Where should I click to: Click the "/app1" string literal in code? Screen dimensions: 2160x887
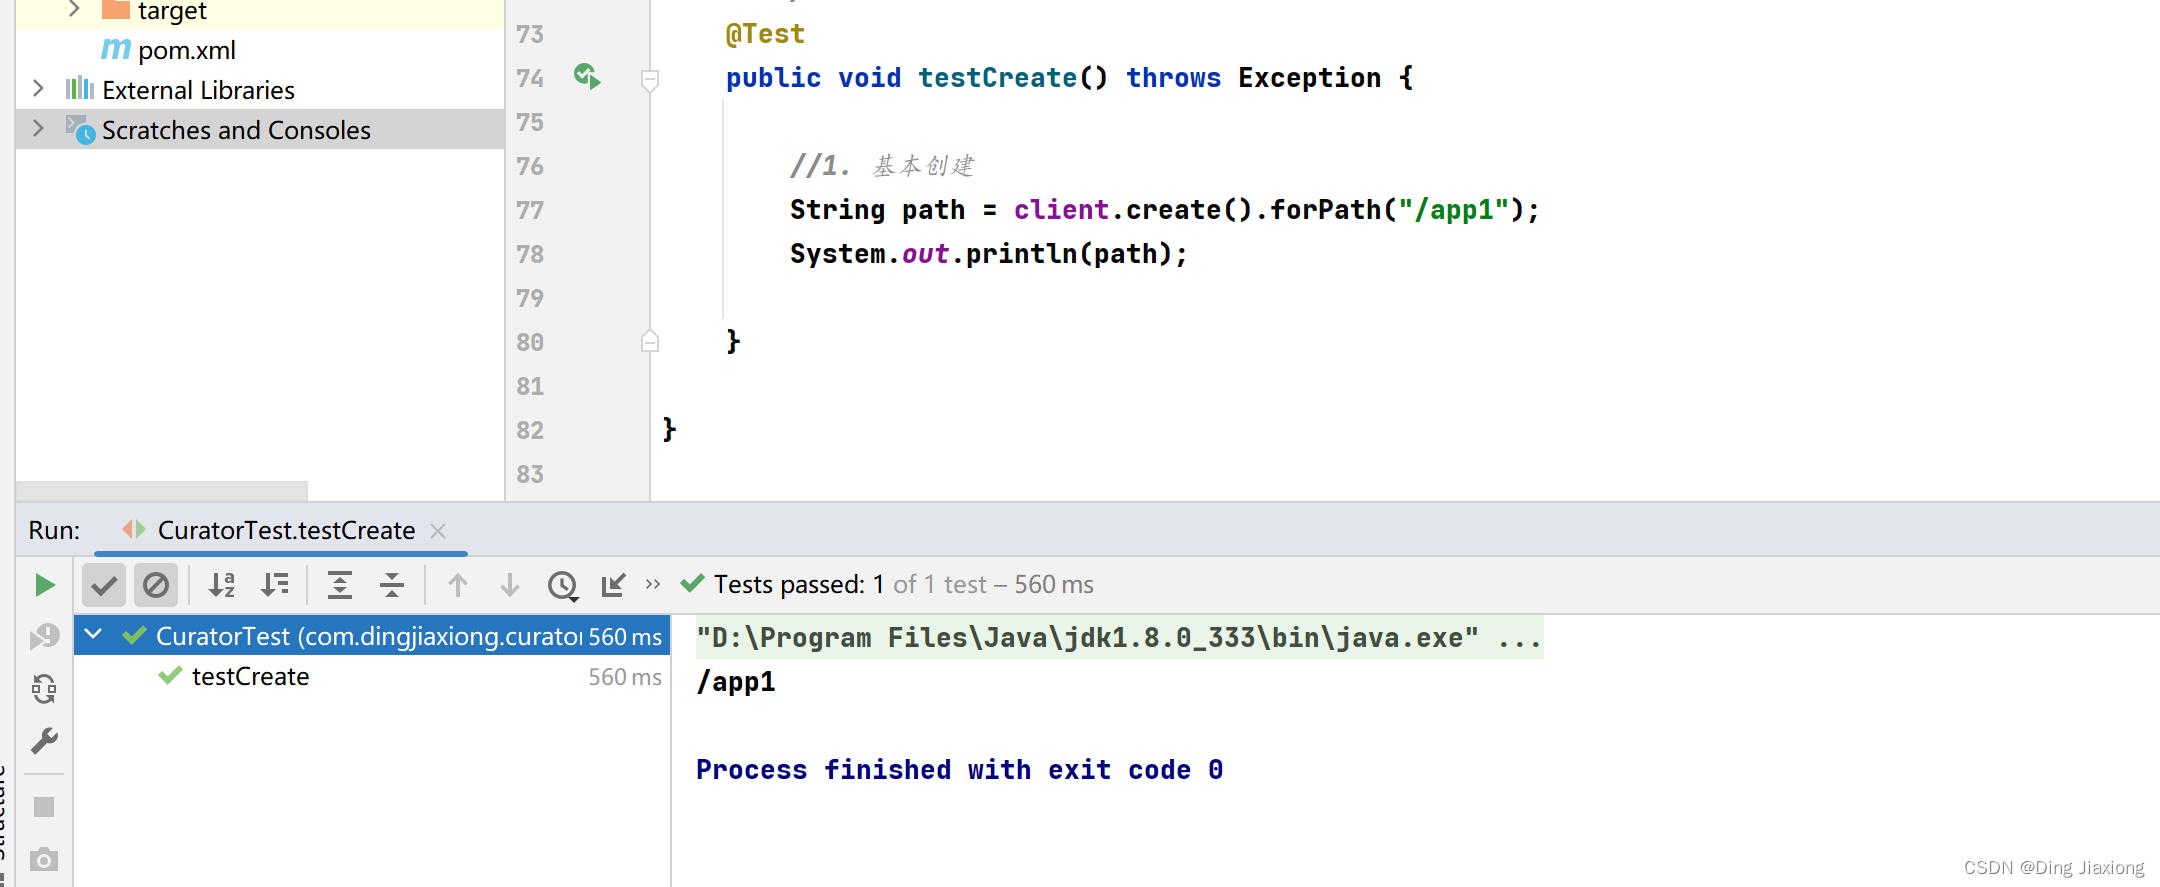1454,210
